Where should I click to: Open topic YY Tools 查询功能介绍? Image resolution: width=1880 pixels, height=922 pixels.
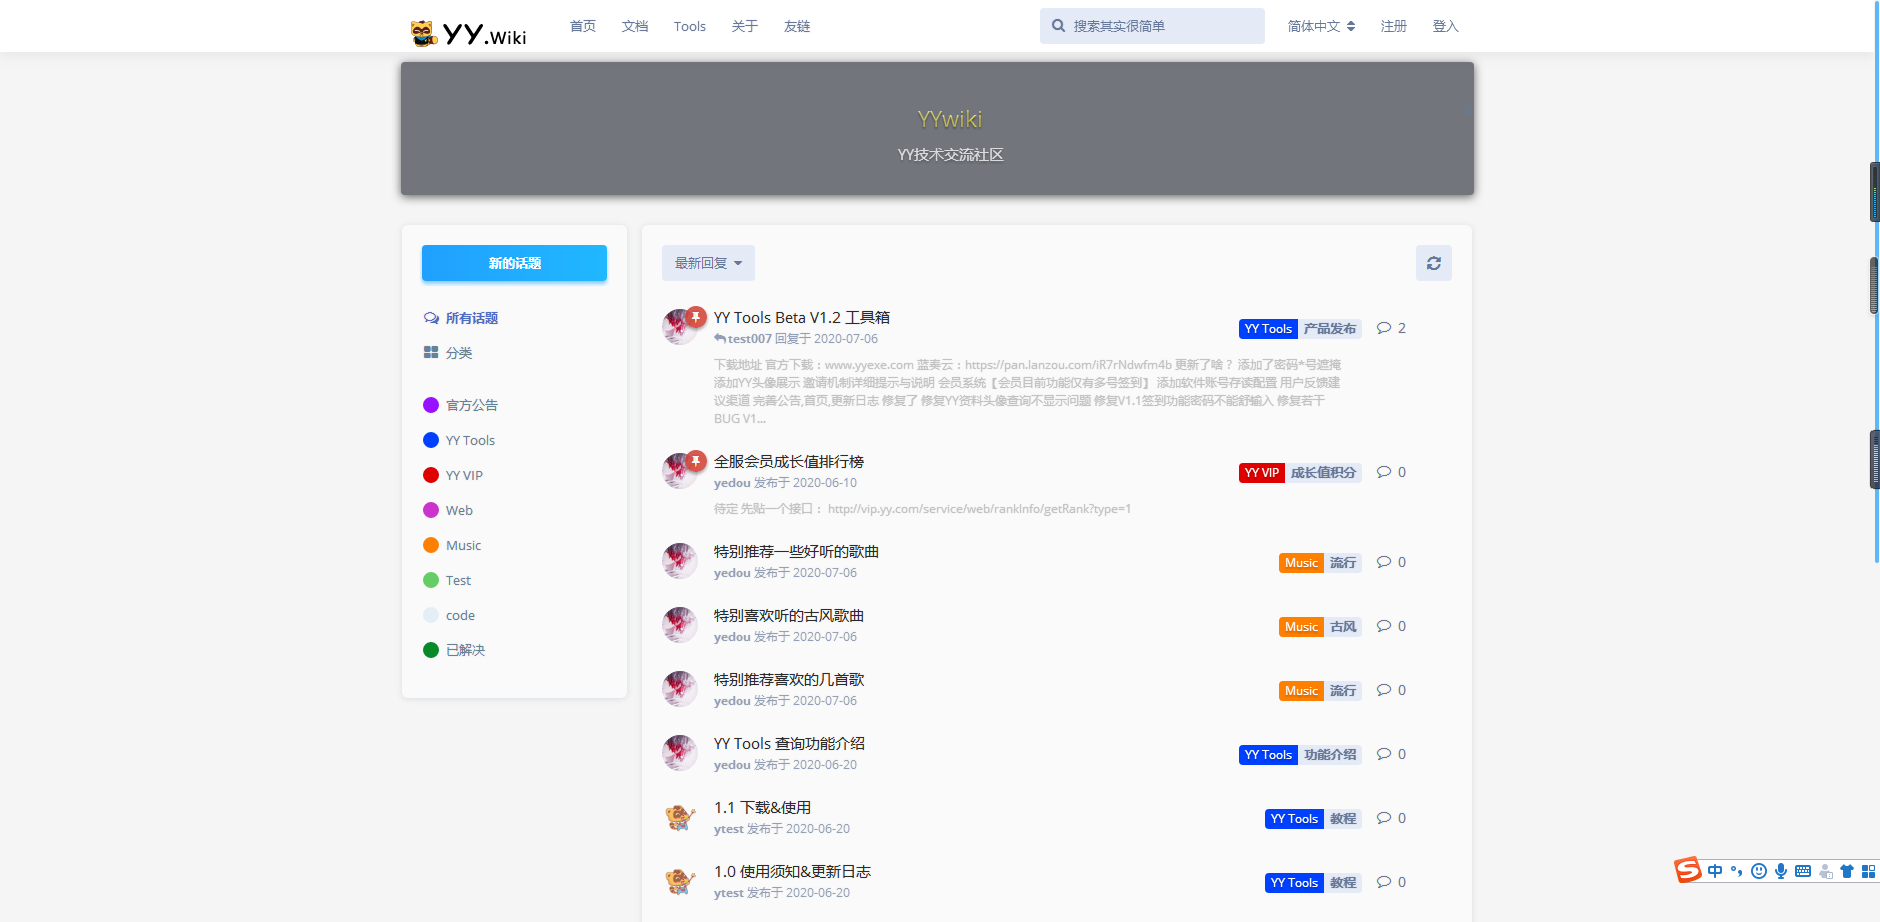tap(789, 743)
